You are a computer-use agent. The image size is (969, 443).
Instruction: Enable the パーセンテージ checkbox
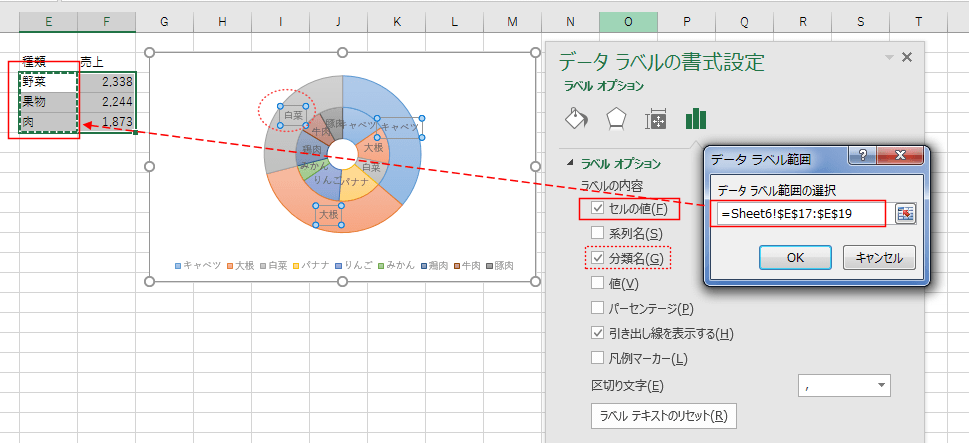point(598,308)
